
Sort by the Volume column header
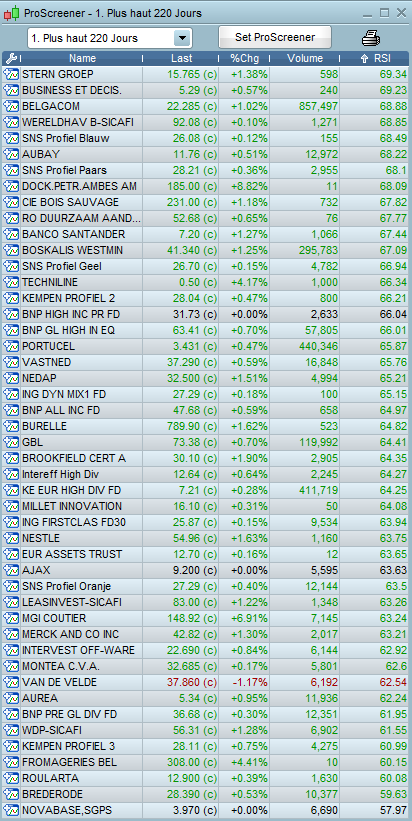(305, 59)
